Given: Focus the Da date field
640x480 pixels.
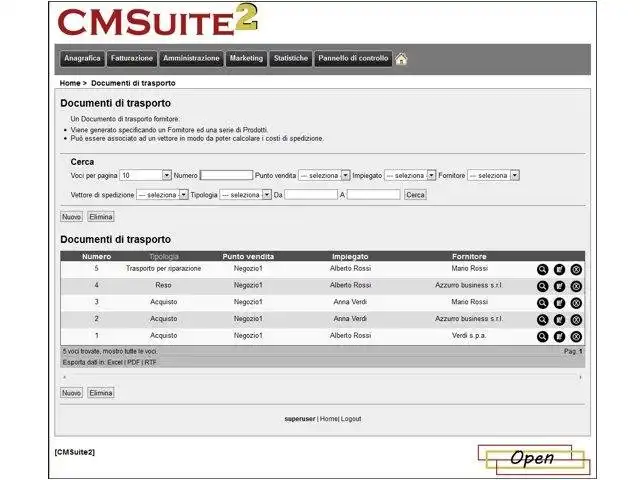Looking at the screenshot, I should coord(311,195).
